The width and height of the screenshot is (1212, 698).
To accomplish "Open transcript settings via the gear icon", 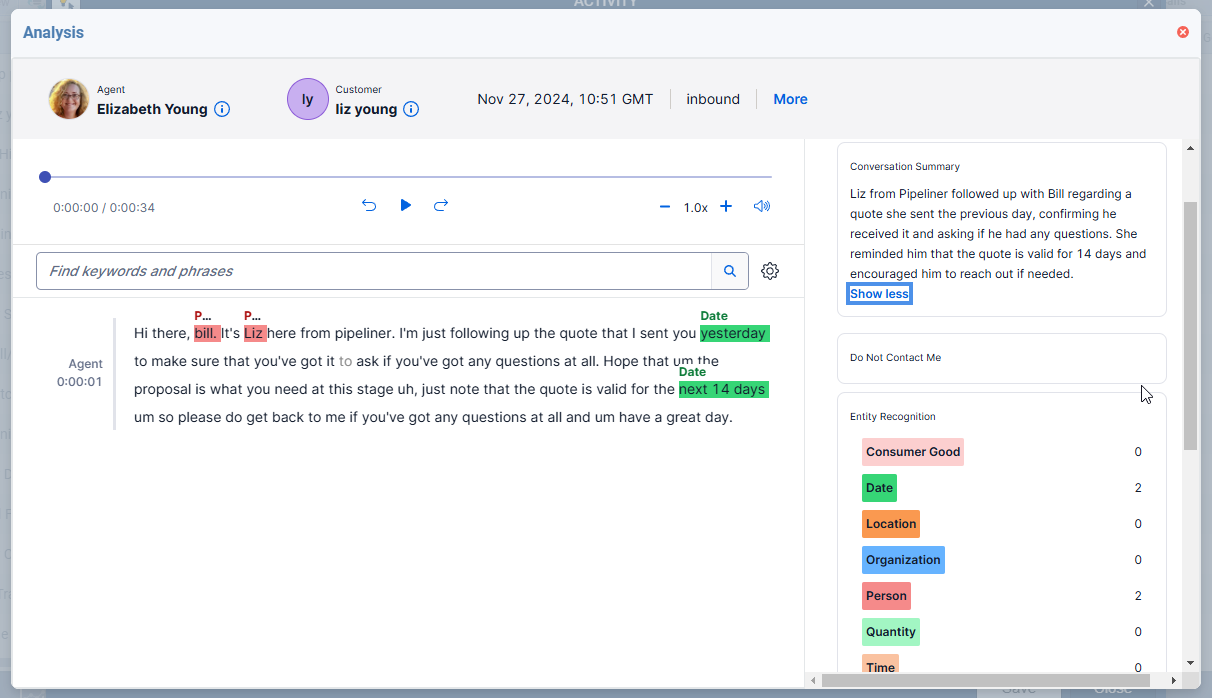I will [x=769, y=270].
